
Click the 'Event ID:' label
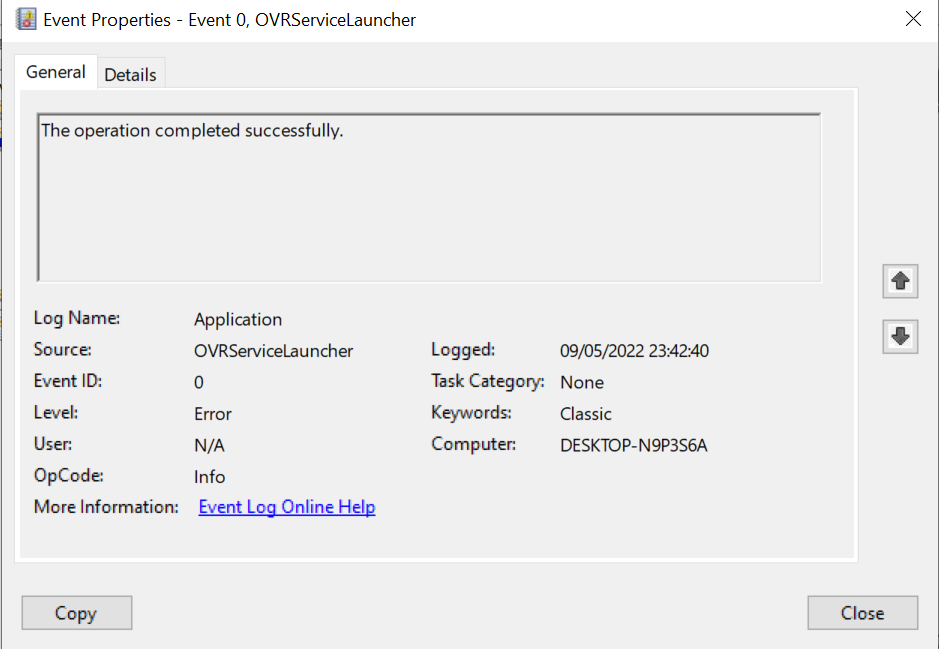click(x=68, y=381)
